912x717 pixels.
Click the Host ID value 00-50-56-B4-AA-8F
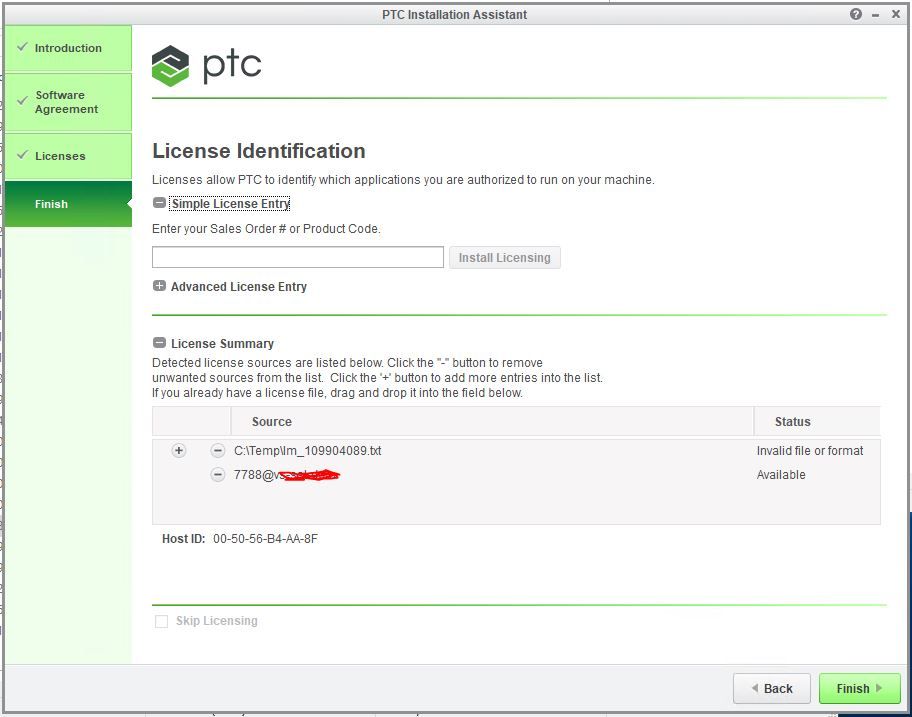pos(265,538)
